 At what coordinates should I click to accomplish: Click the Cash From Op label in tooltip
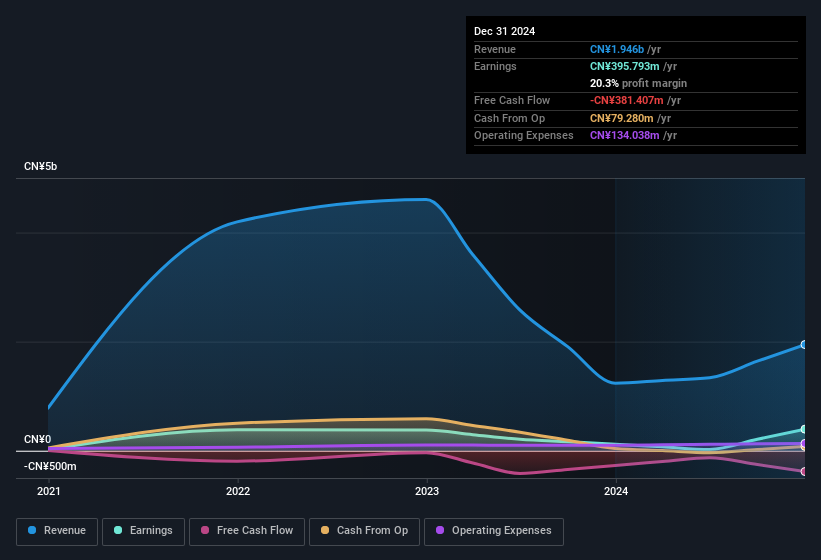point(509,118)
